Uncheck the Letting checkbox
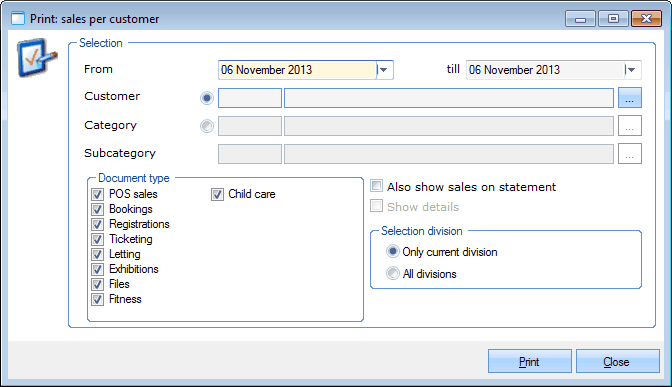The height and width of the screenshot is (387, 672). click(97, 254)
